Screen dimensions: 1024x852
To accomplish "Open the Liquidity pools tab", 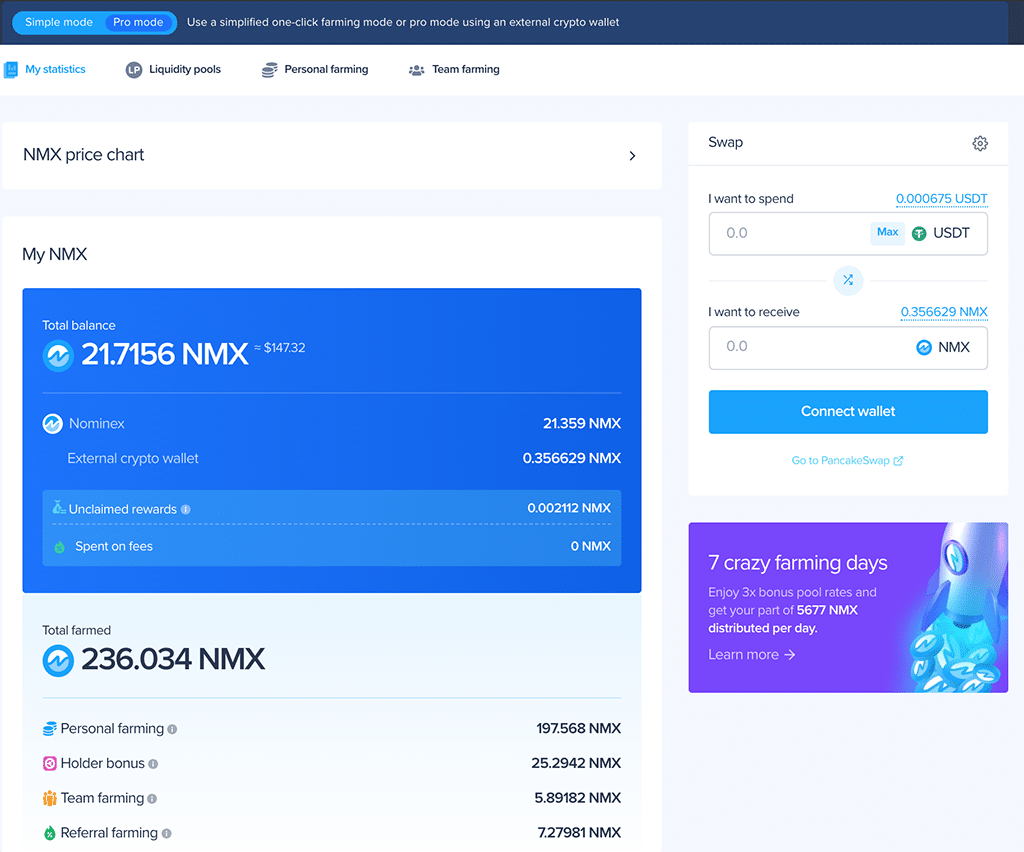I will point(173,69).
